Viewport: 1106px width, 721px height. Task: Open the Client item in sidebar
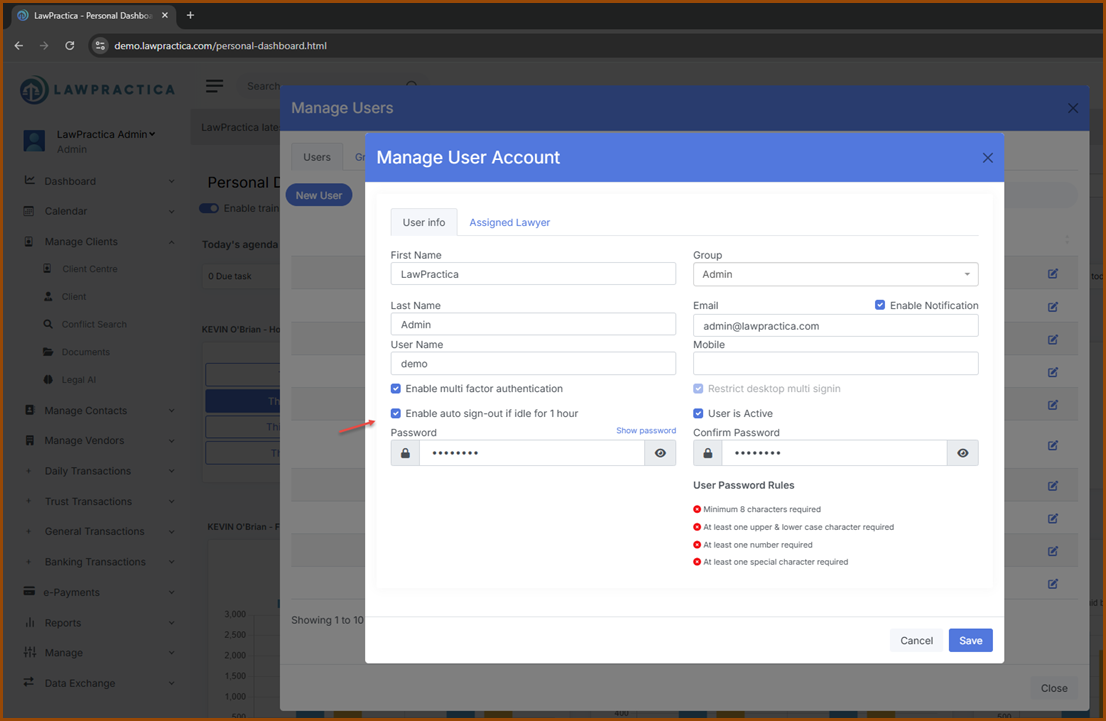point(73,296)
